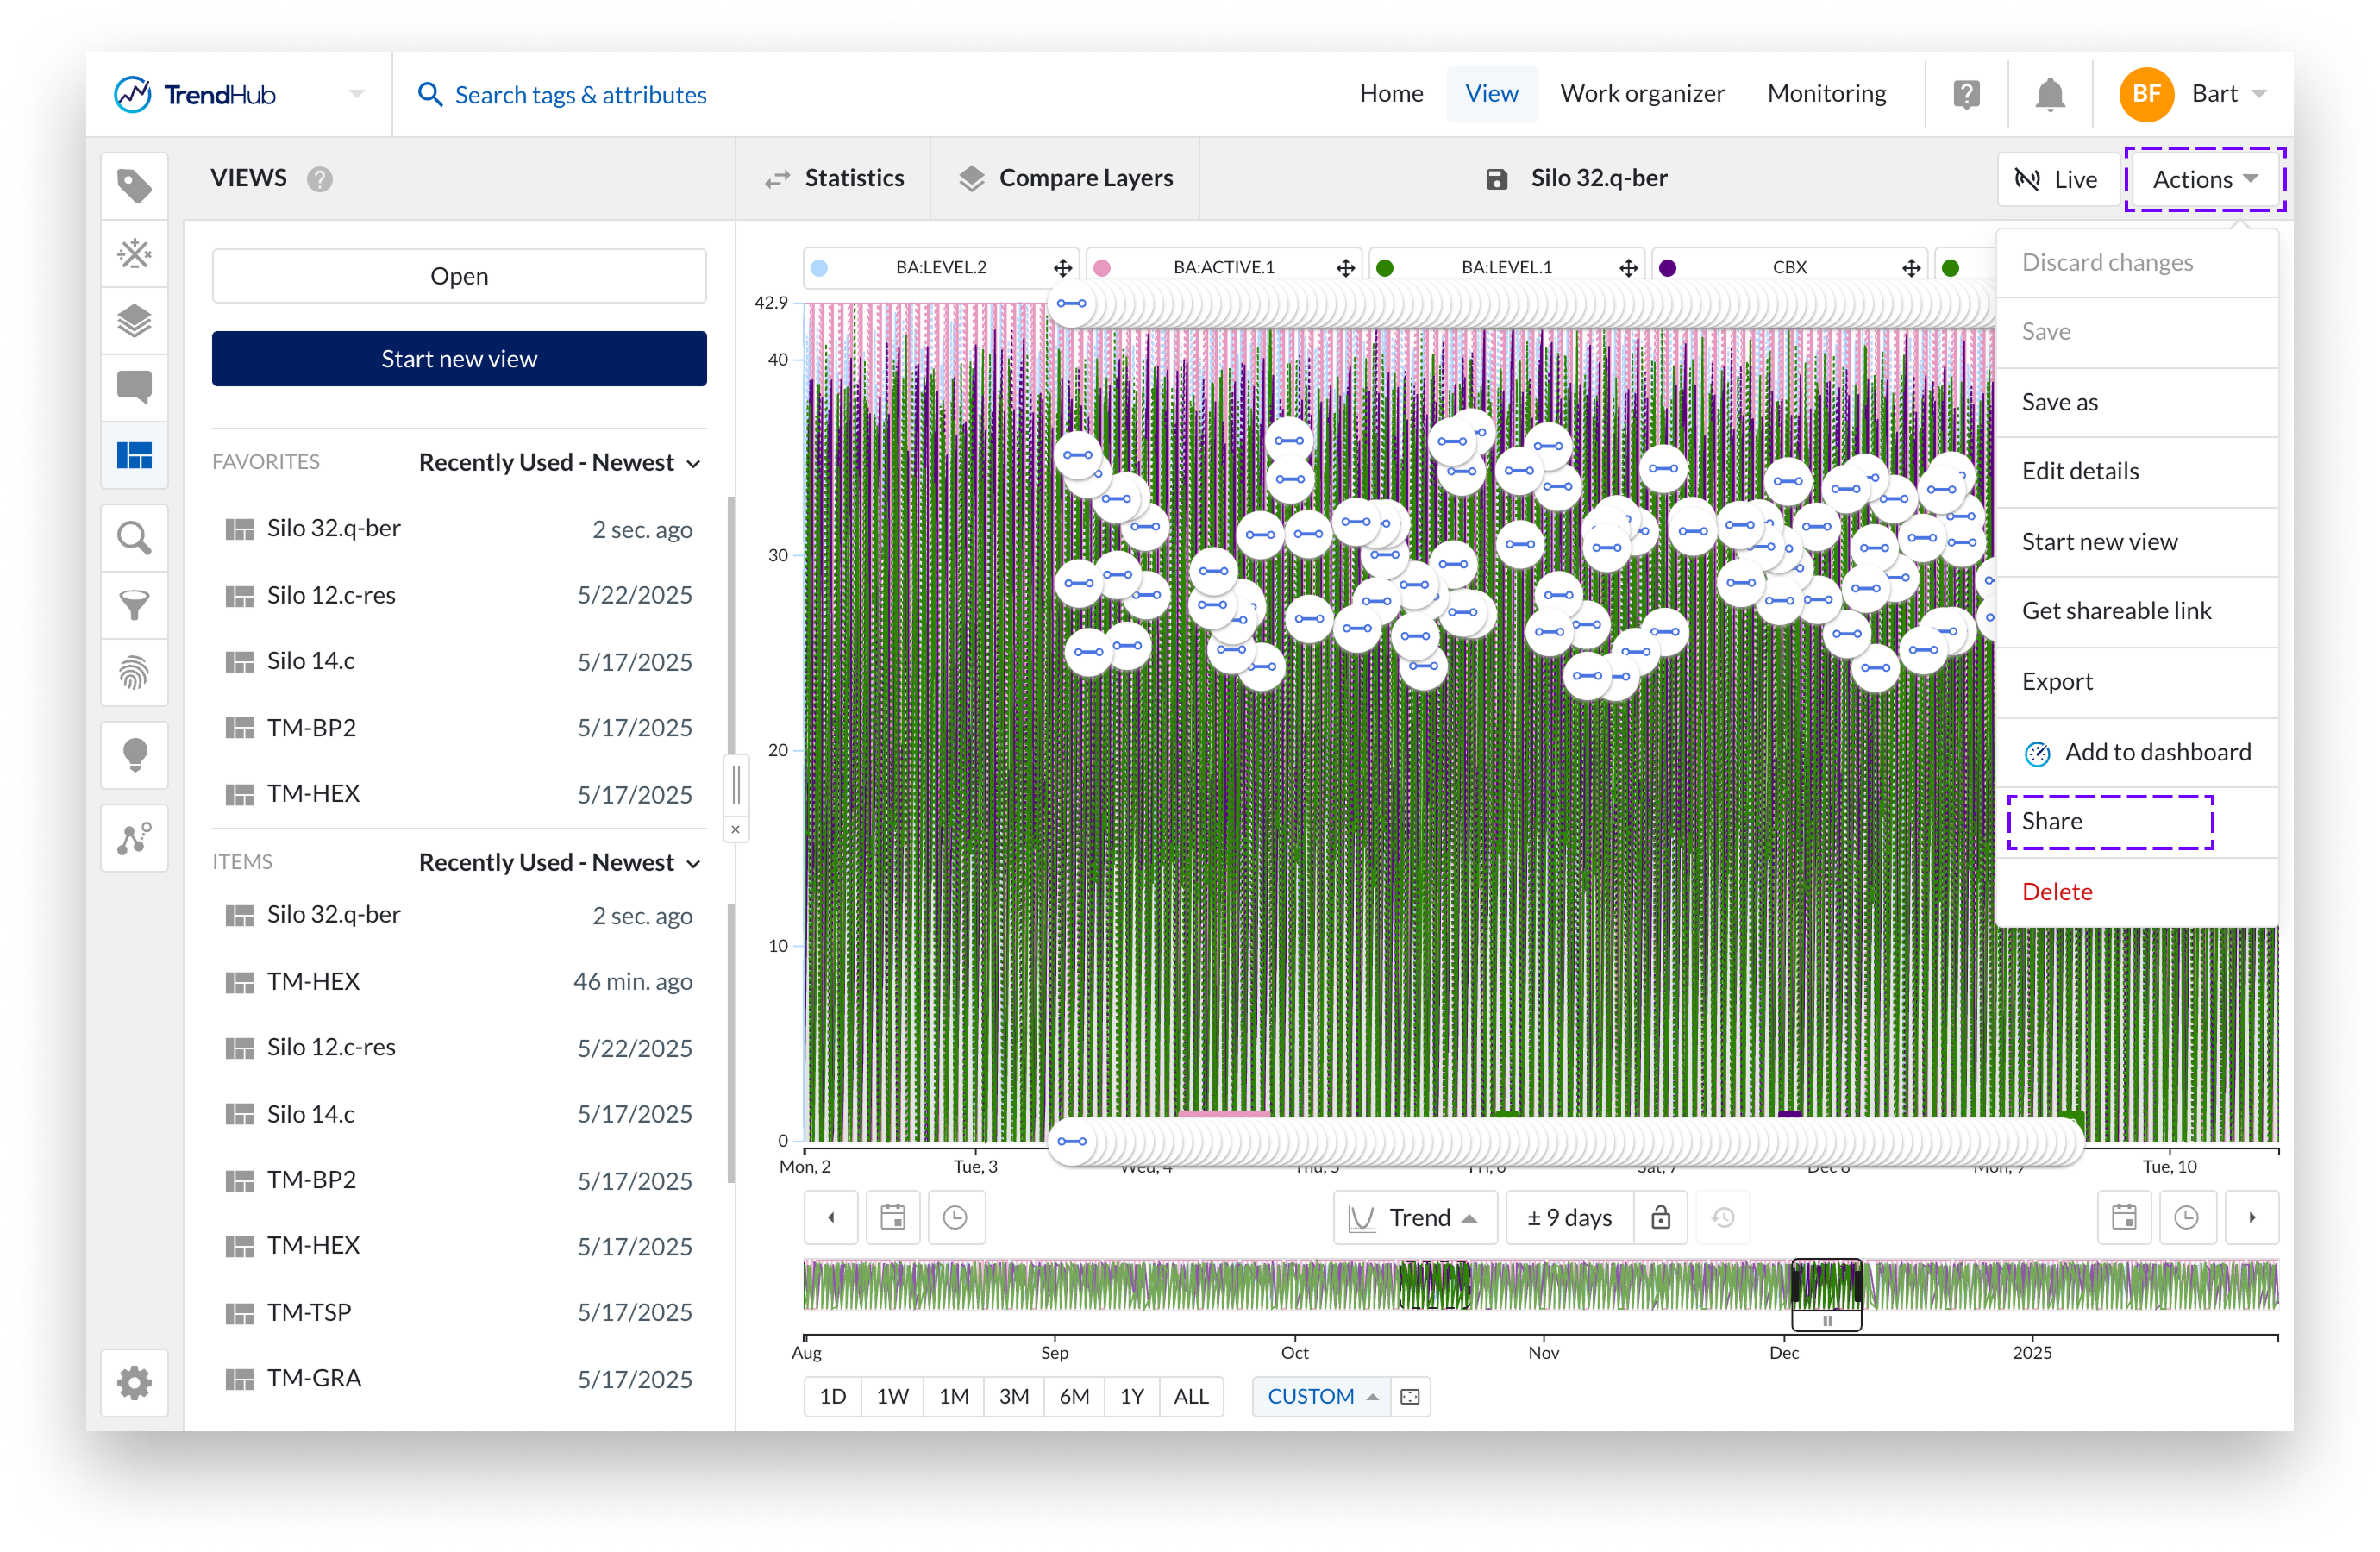
Task: Open the Trend chart type dropdown
Action: pyautogui.click(x=1414, y=1217)
